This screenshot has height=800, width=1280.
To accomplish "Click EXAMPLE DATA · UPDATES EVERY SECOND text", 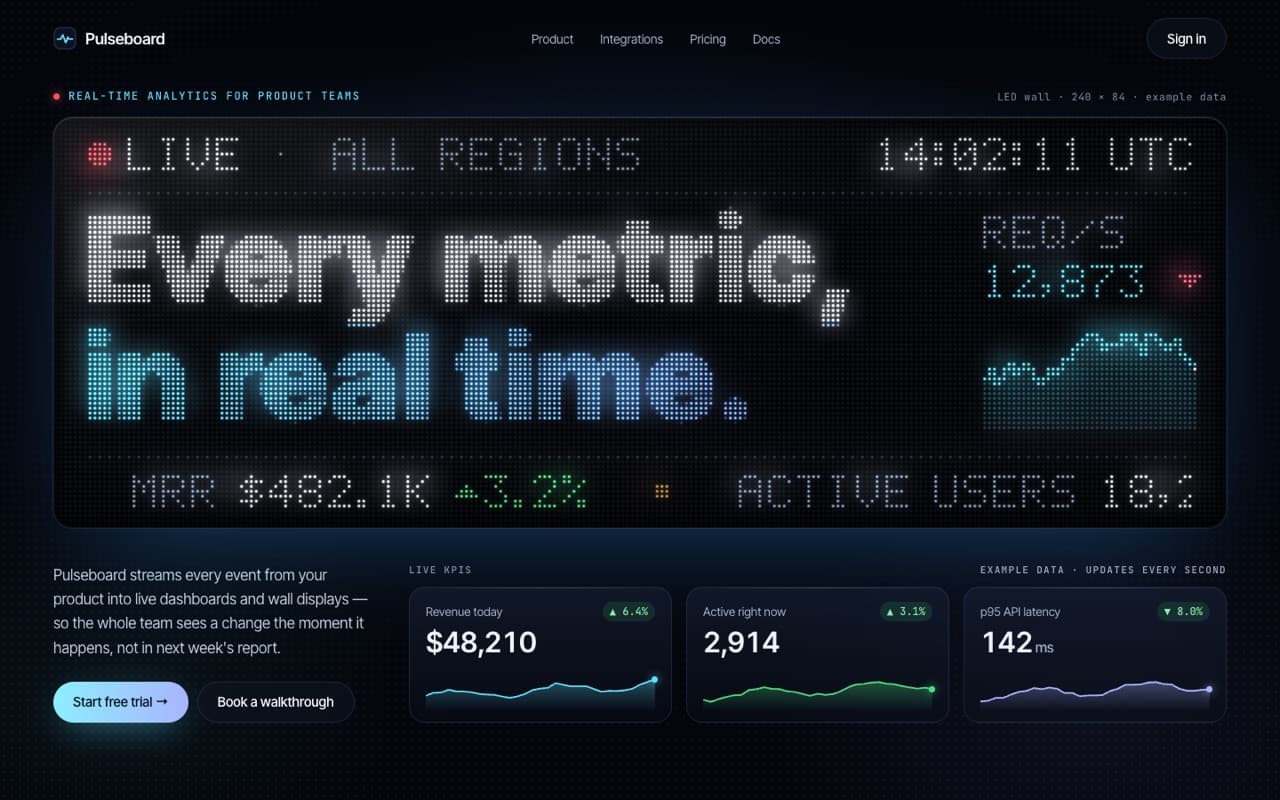I will [x=1103, y=570].
